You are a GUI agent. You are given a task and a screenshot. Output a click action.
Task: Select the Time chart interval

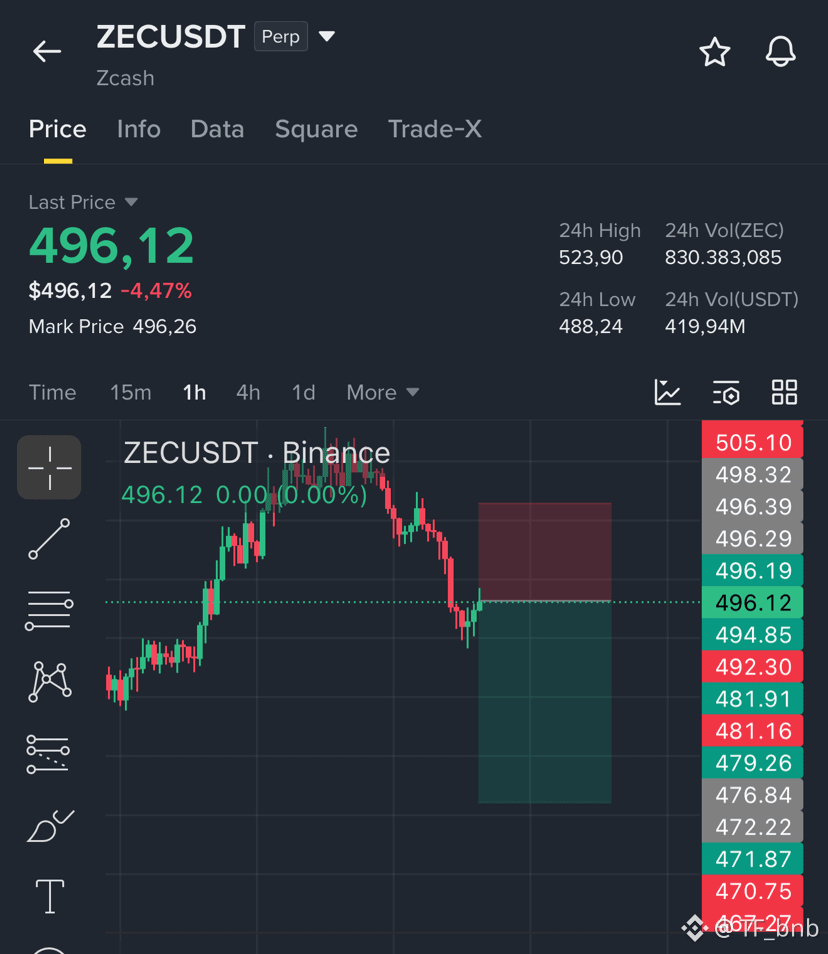click(x=52, y=392)
